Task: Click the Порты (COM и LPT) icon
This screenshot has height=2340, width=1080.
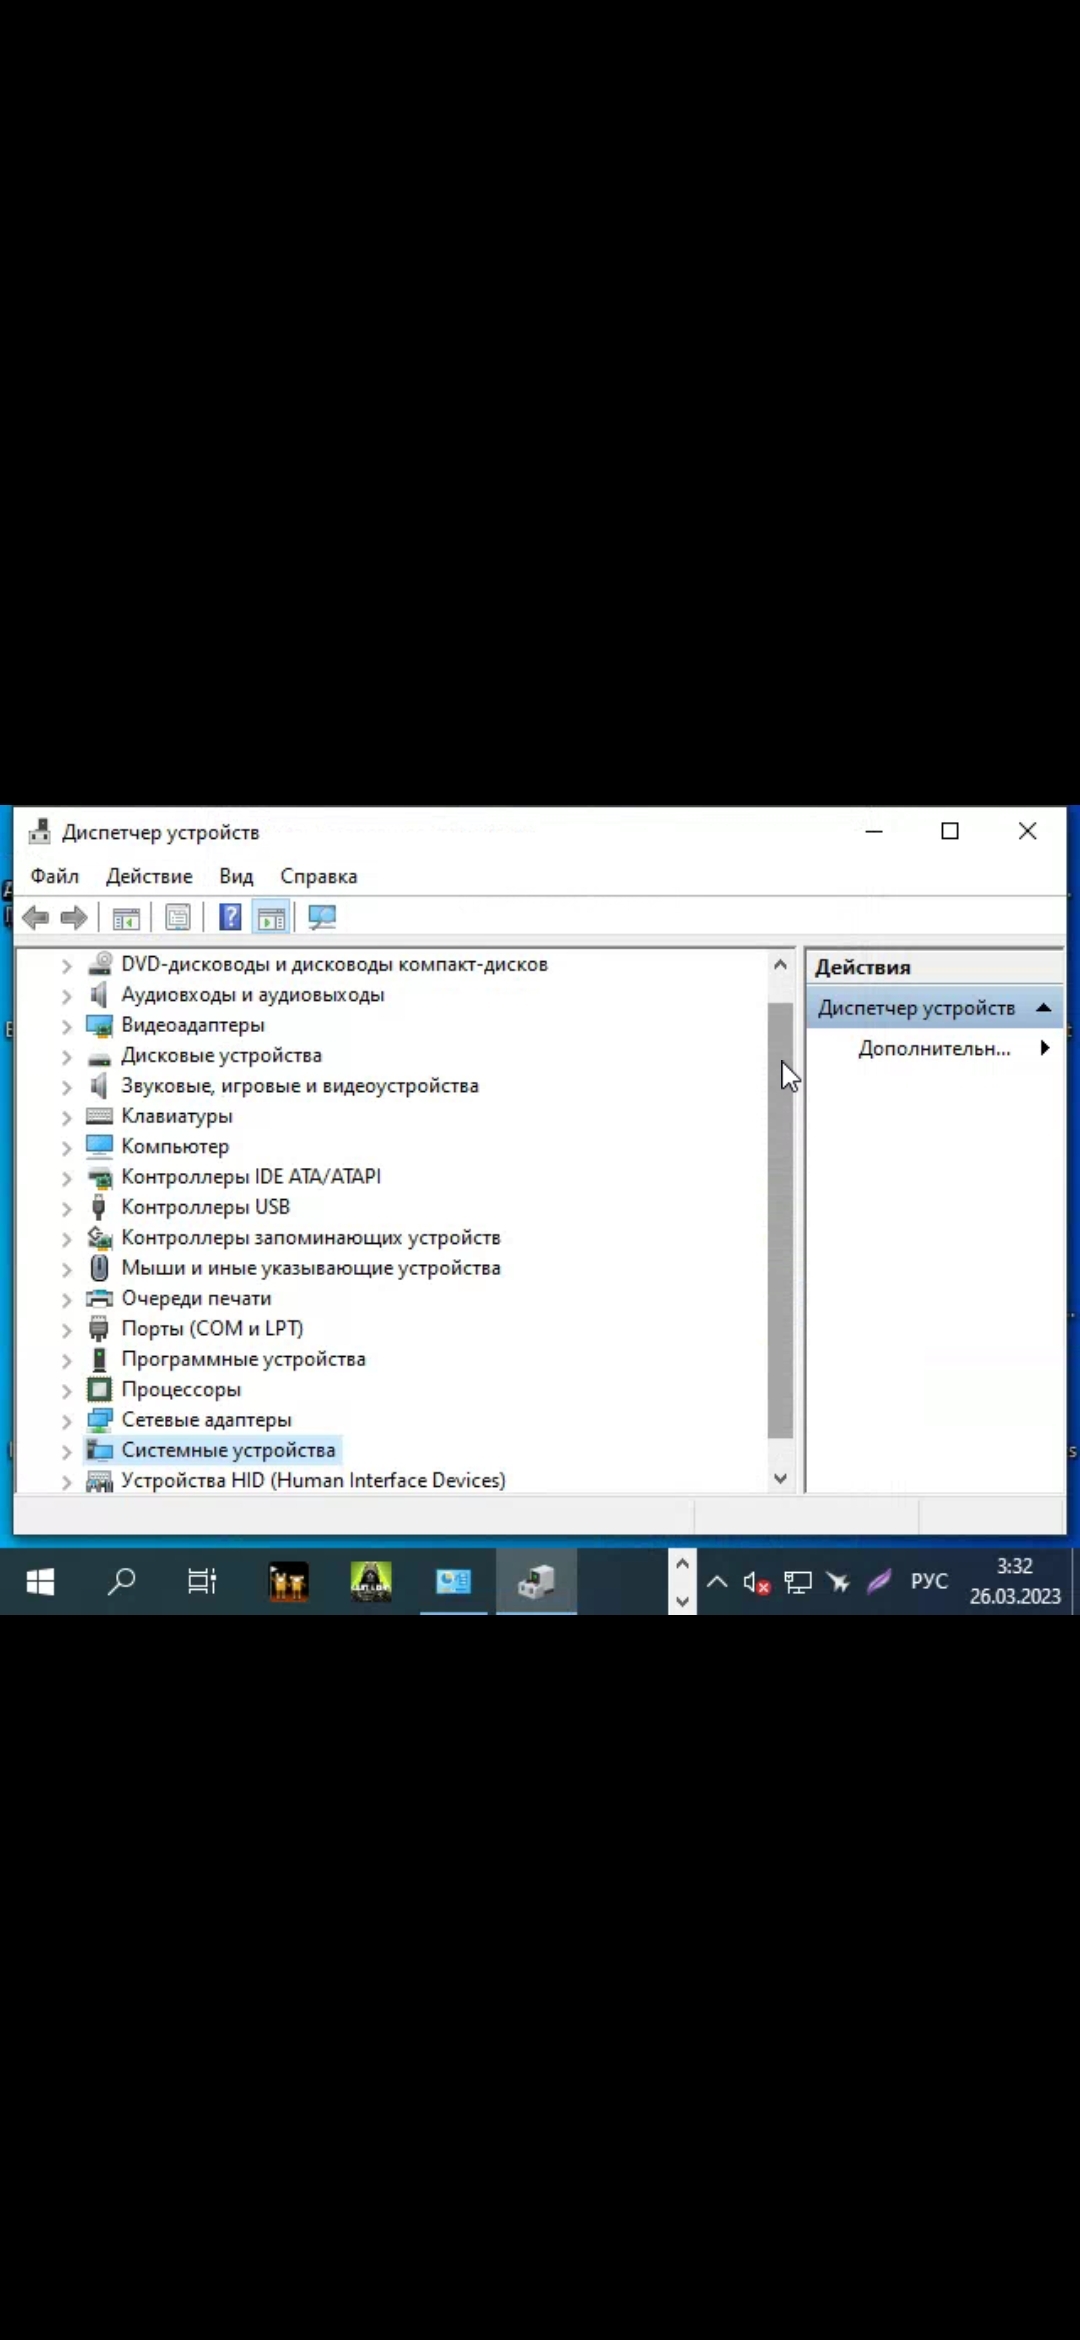Action: [x=99, y=1329]
